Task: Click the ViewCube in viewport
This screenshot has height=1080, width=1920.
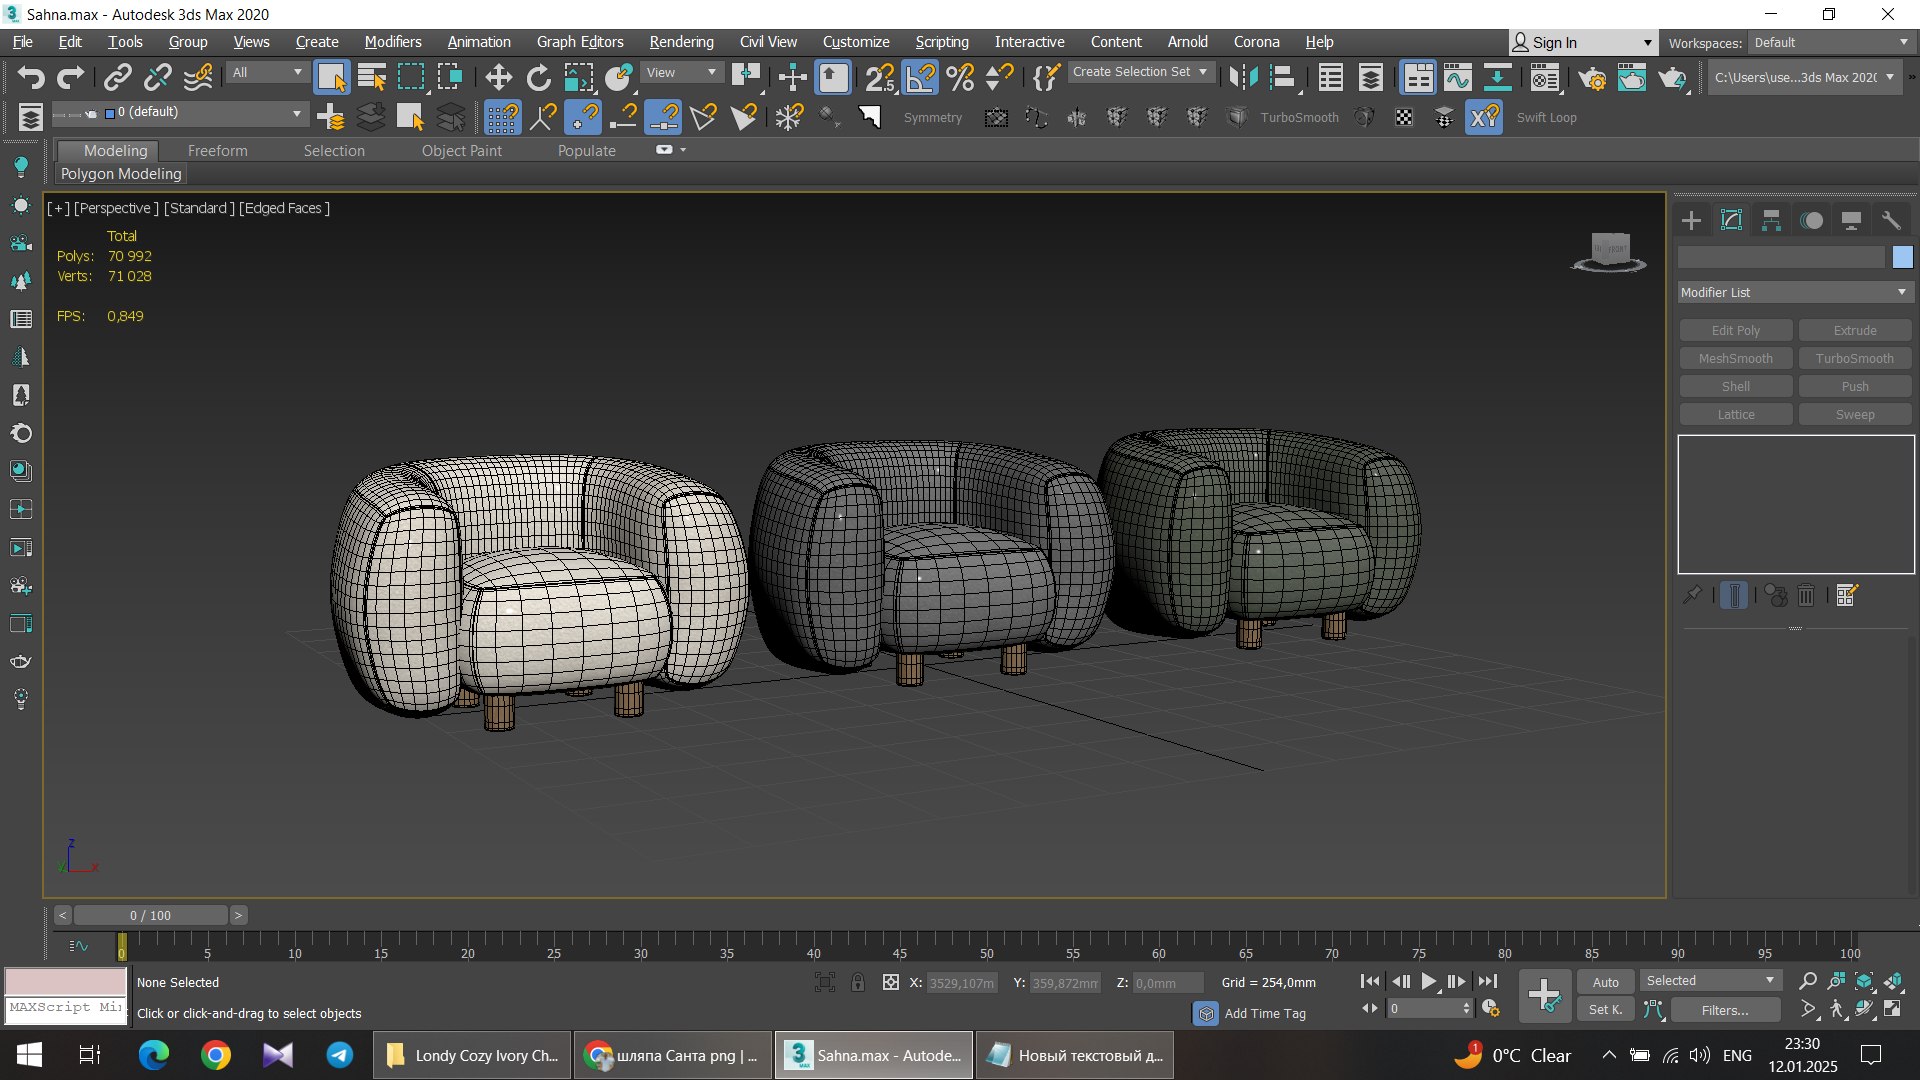Action: pyautogui.click(x=1610, y=250)
